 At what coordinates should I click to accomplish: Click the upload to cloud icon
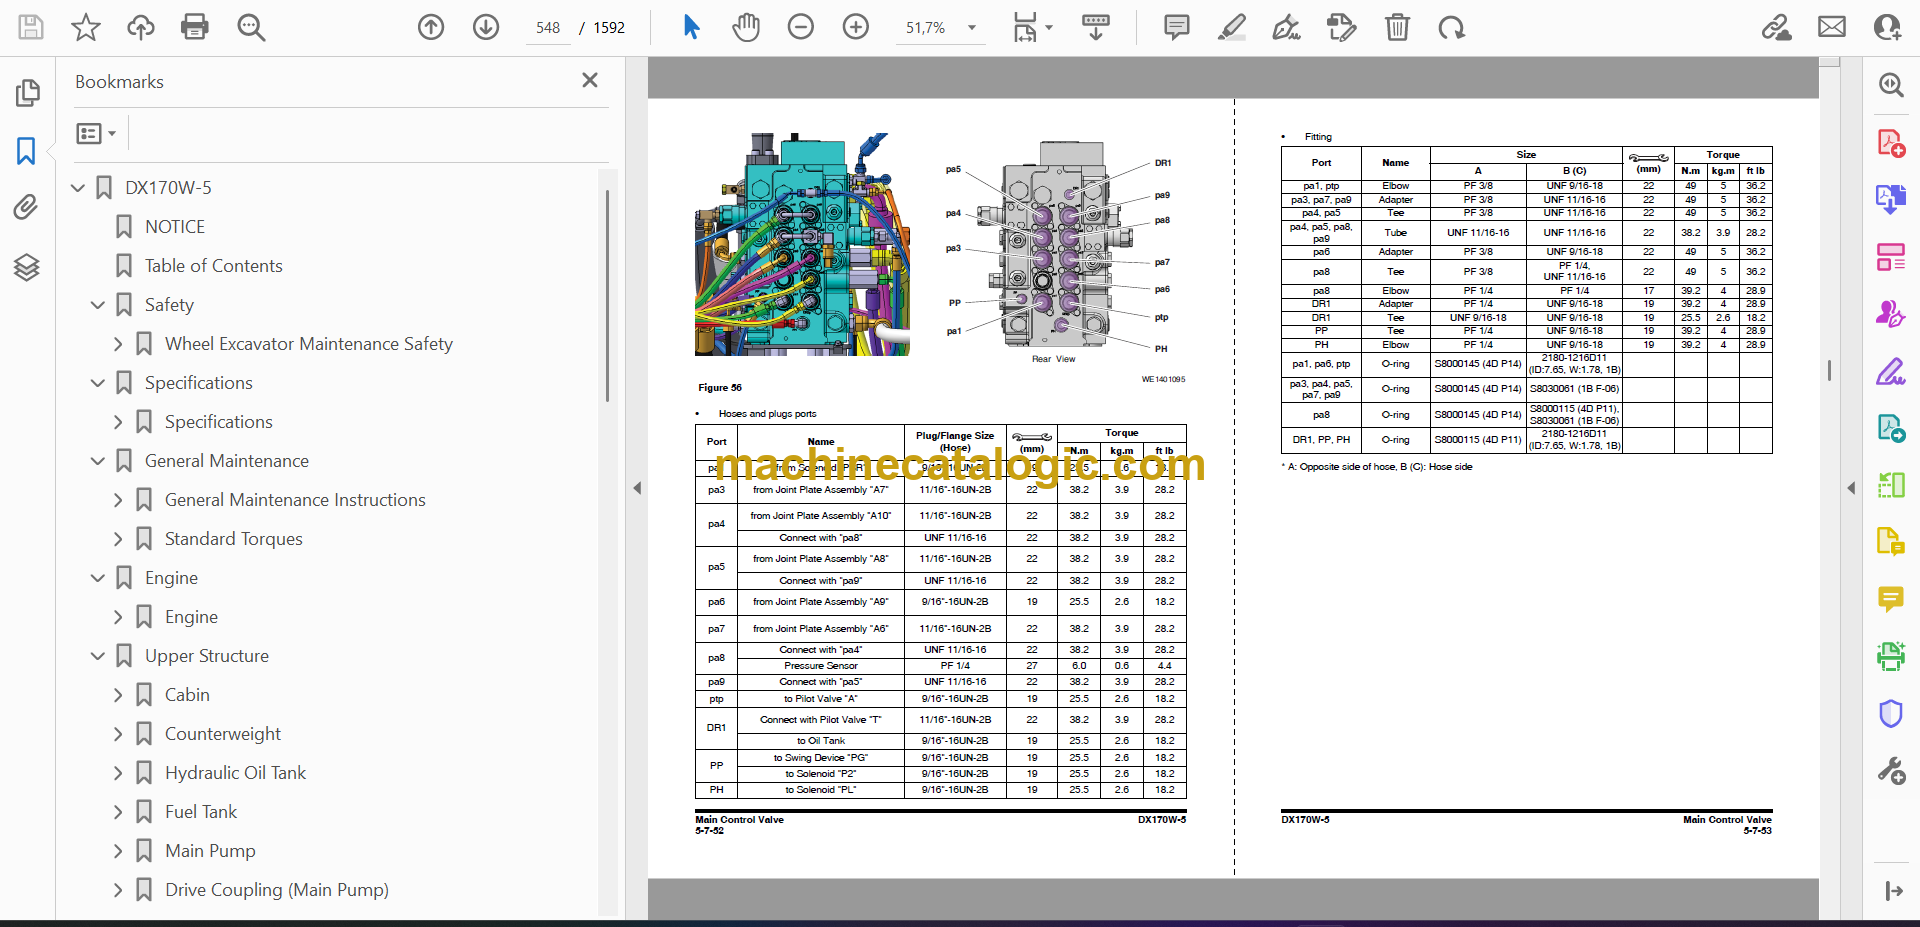pos(141,27)
